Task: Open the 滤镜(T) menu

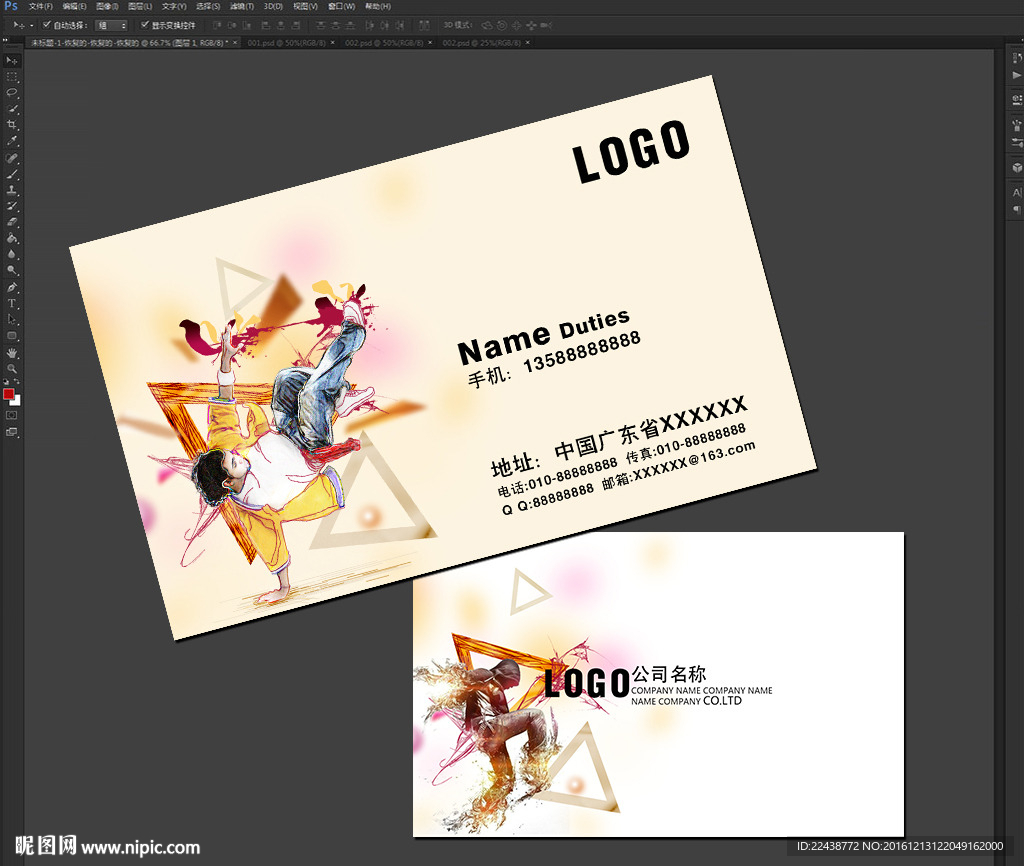Action: pos(242,7)
